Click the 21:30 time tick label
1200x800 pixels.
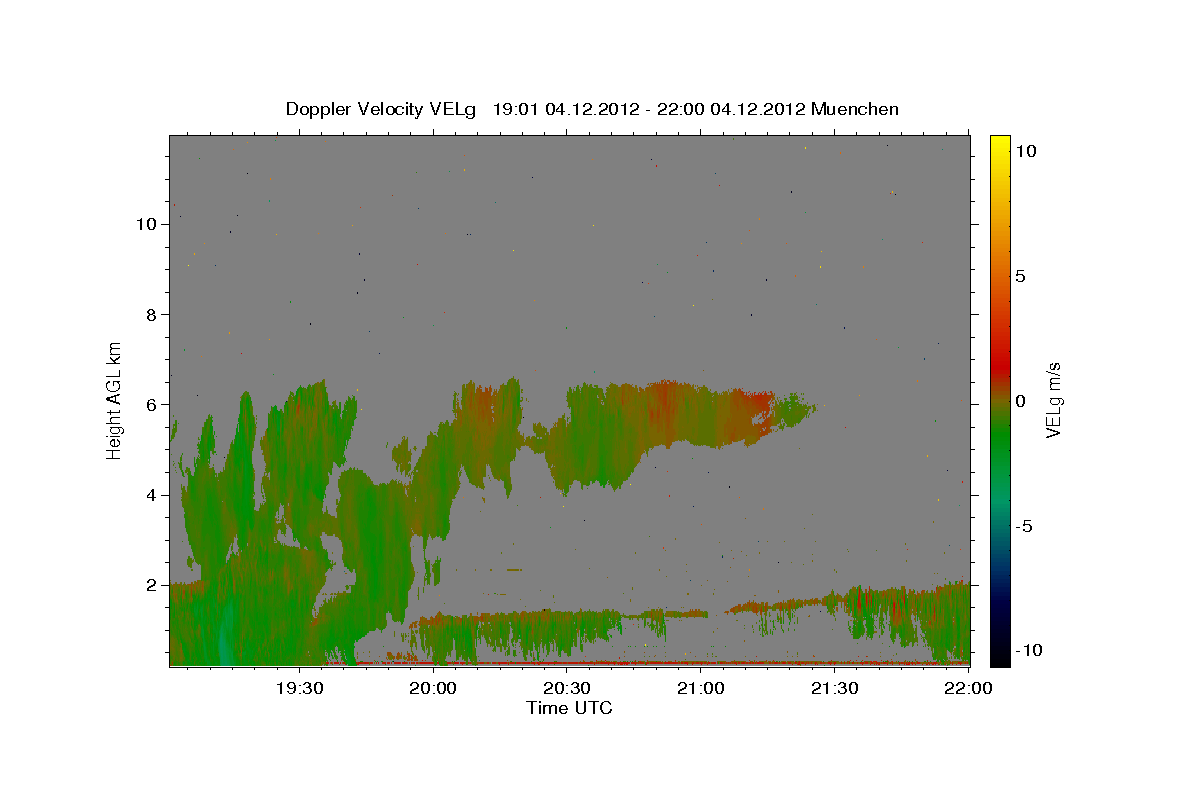point(835,688)
